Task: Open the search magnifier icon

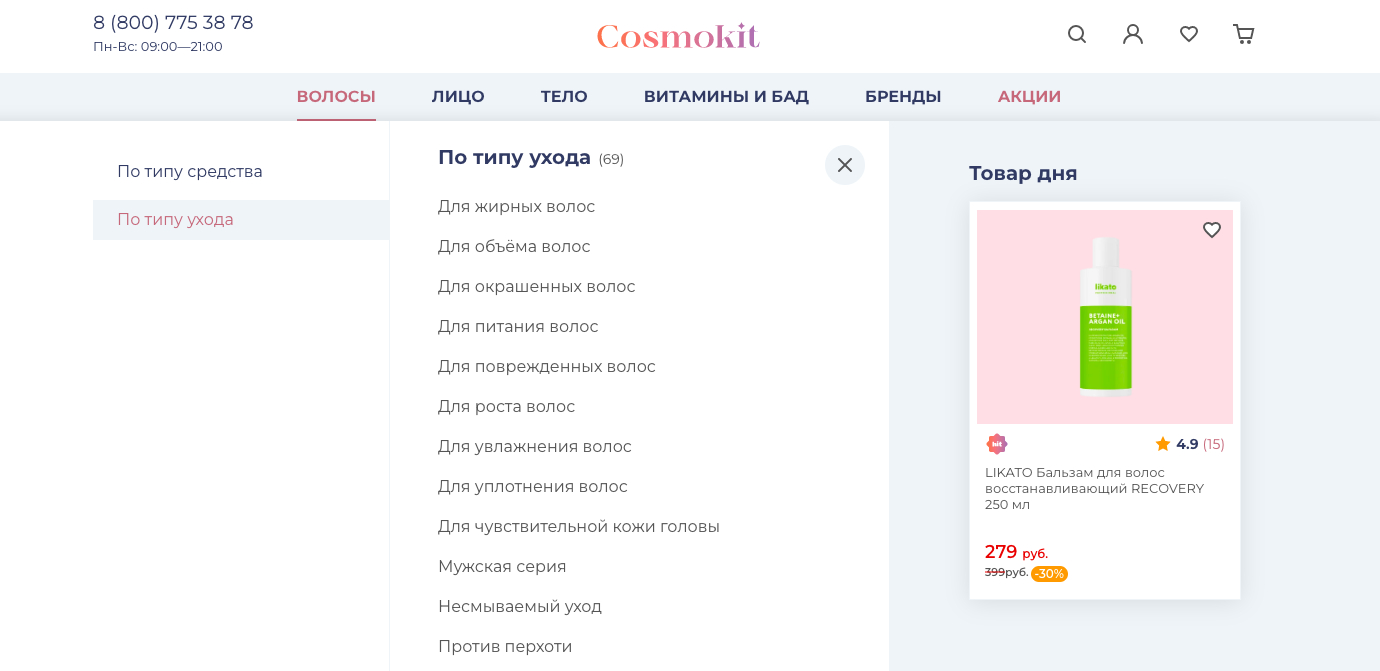Action: (1077, 34)
